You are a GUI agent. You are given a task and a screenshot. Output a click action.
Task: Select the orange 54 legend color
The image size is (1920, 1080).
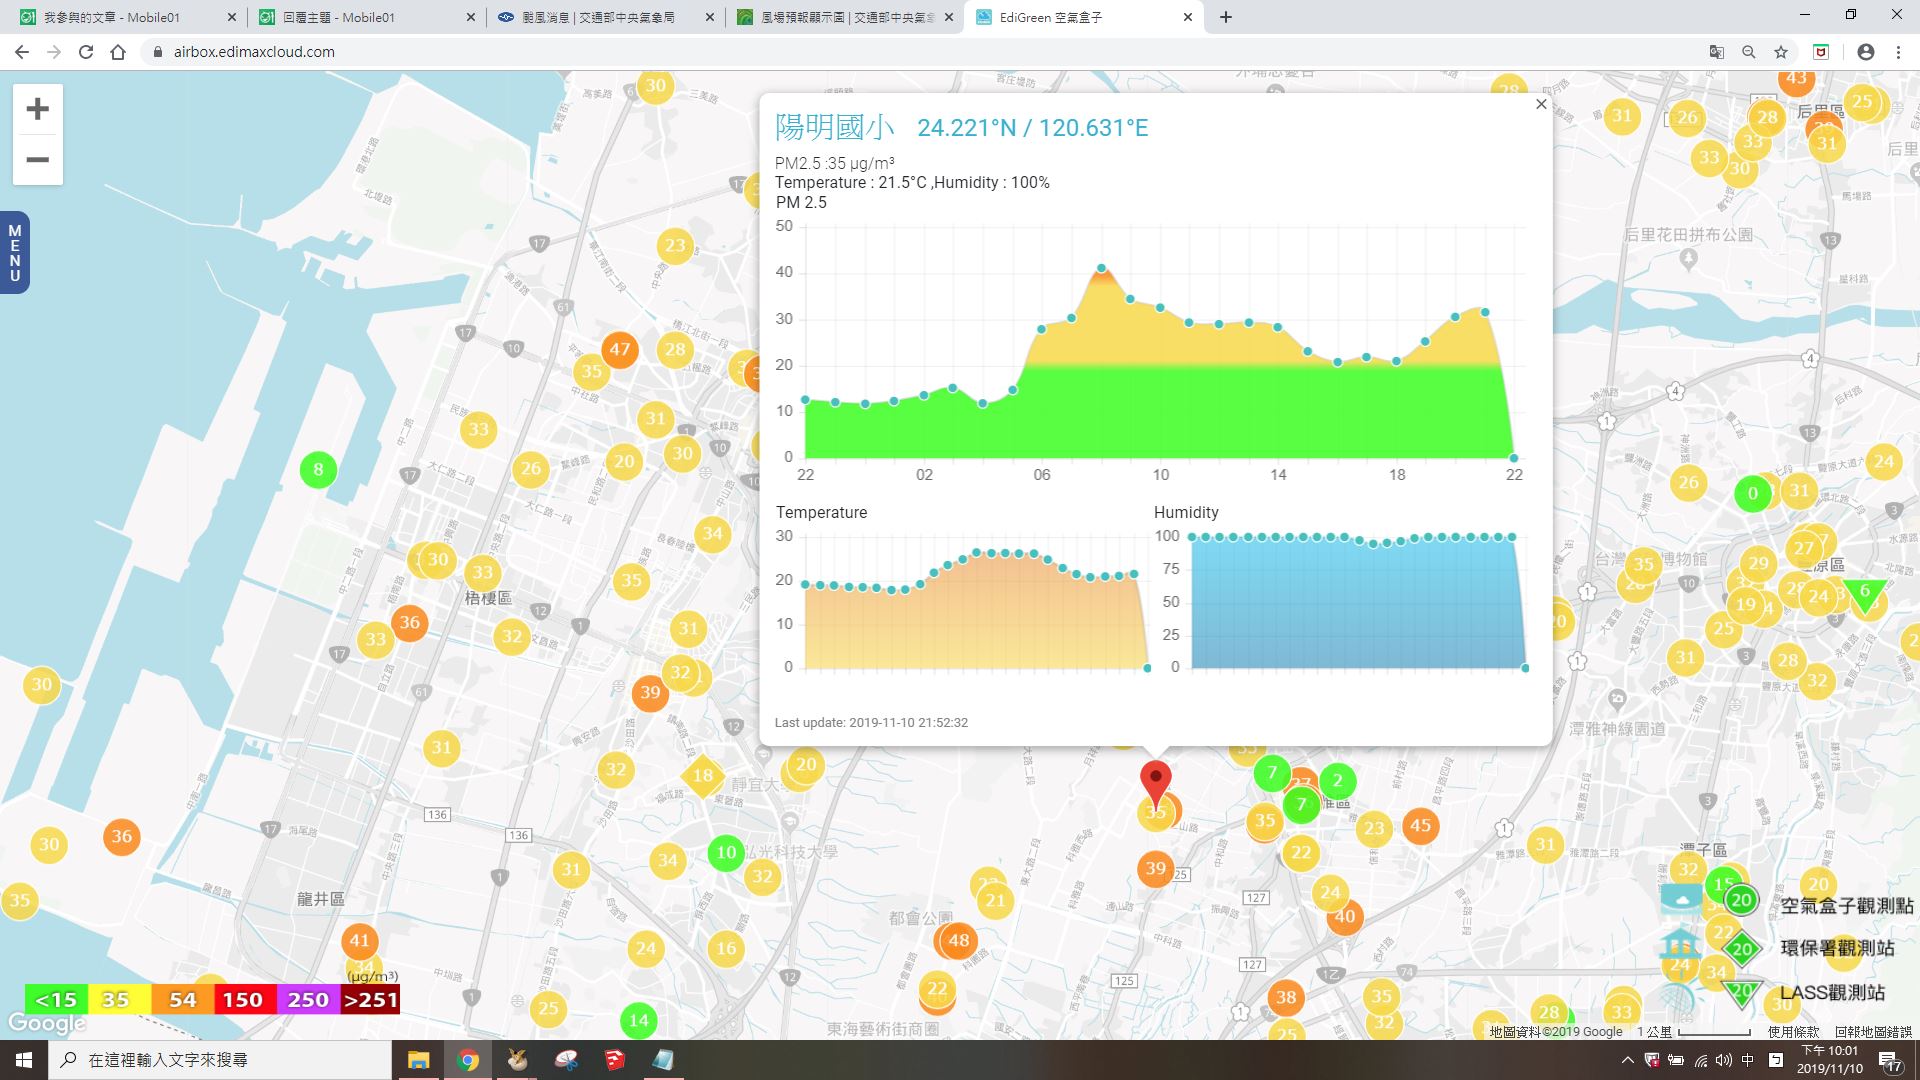tap(182, 1000)
